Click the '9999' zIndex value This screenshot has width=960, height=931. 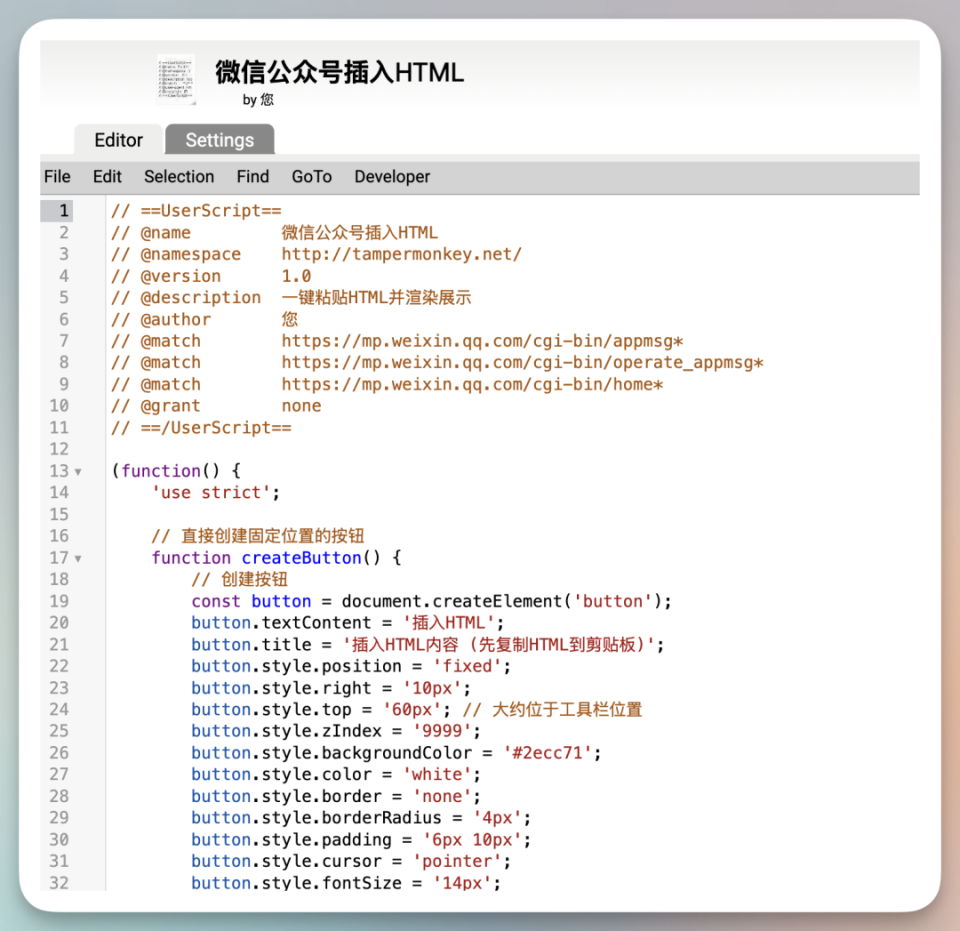(442, 731)
